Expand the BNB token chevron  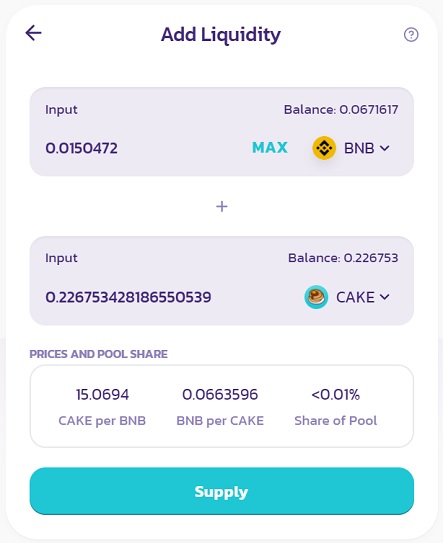(x=384, y=148)
